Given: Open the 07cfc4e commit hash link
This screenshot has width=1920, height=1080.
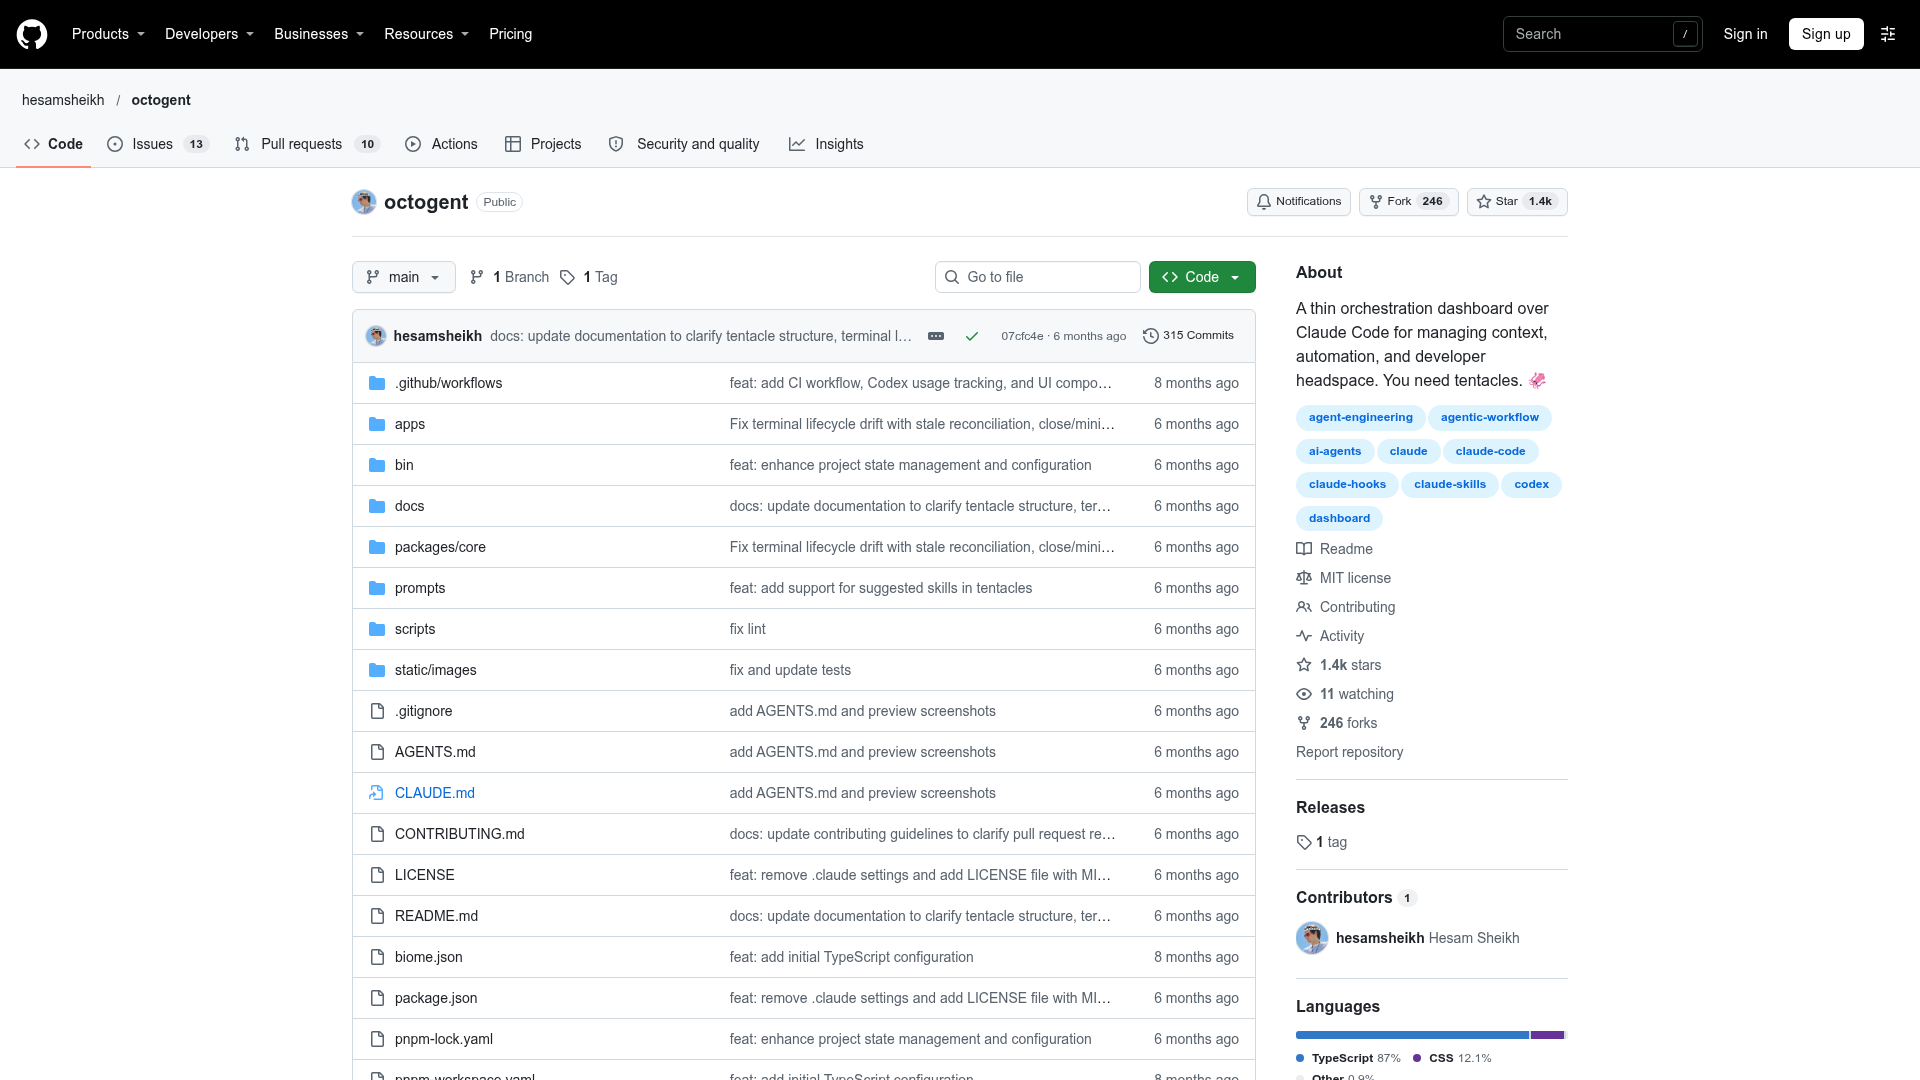Looking at the screenshot, I should click(x=1022, y=336).
